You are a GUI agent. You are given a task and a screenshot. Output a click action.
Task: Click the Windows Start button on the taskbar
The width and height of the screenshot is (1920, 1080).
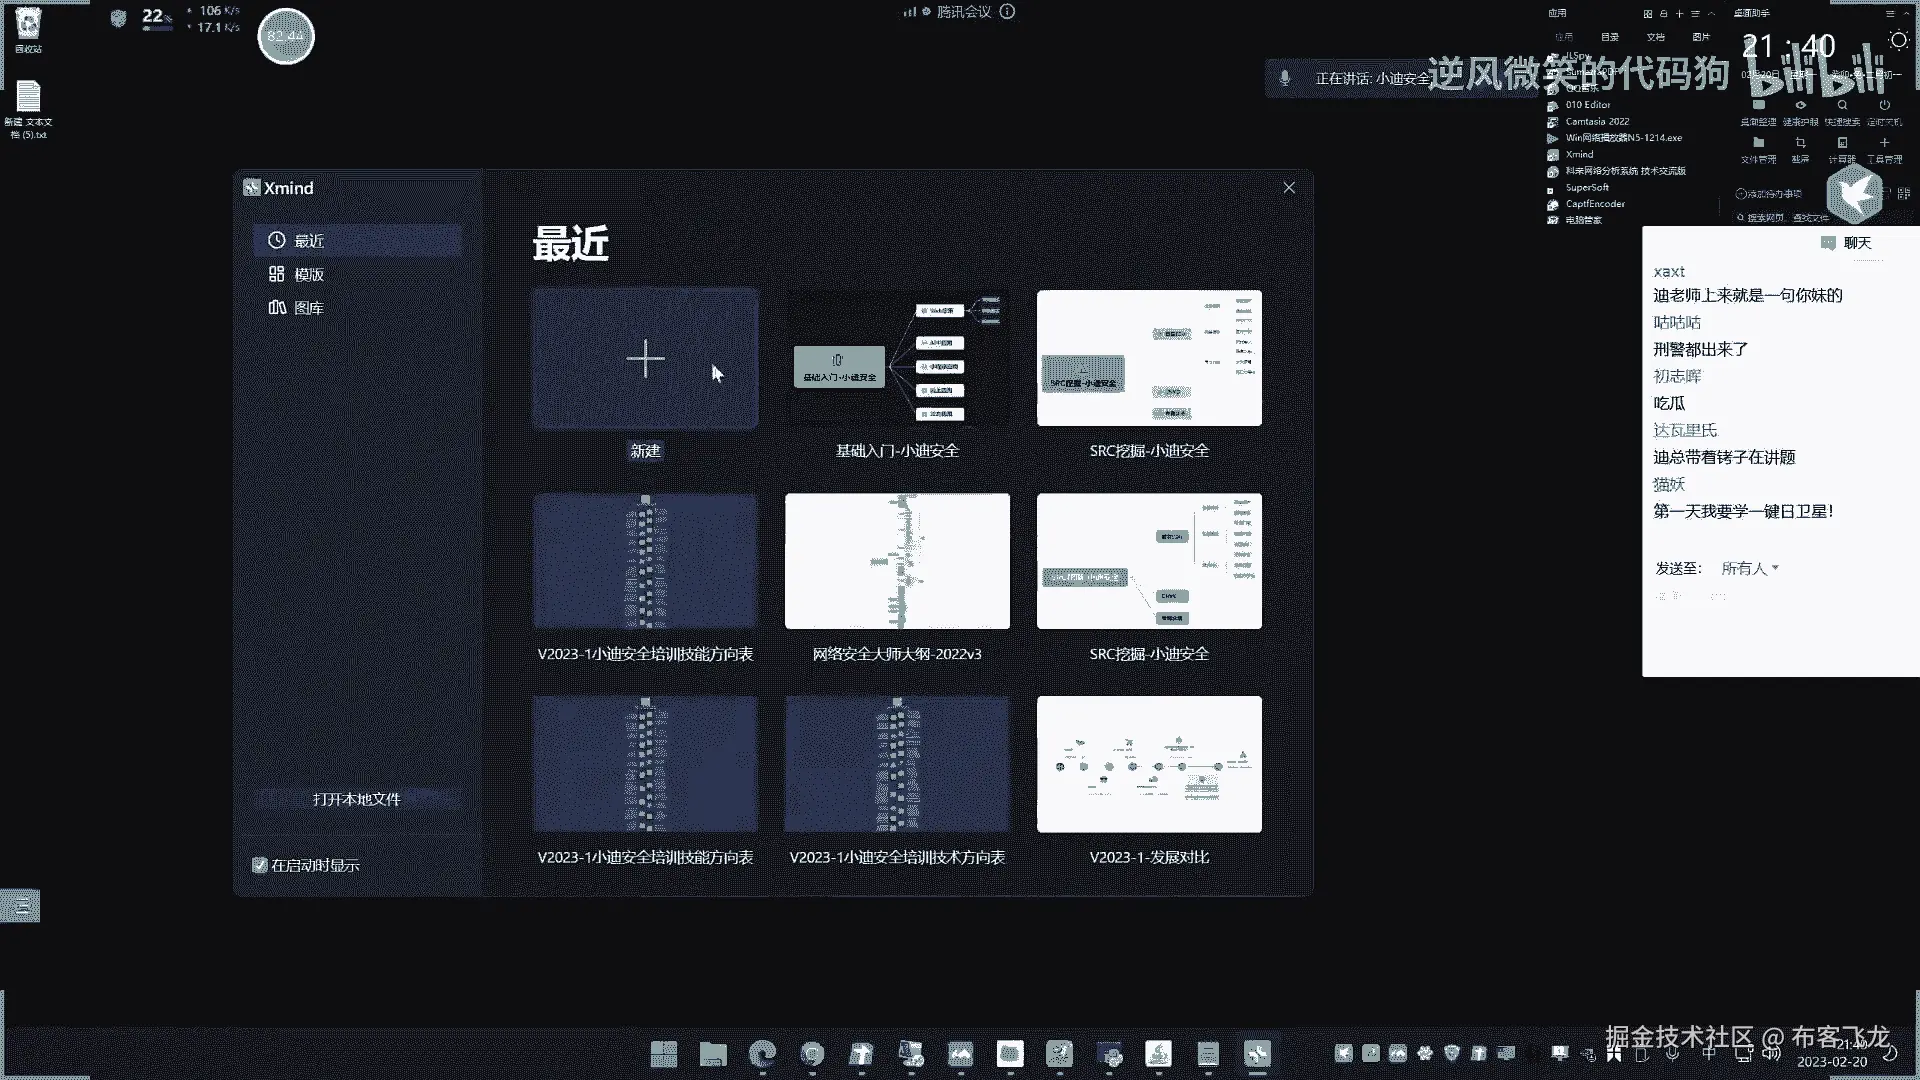click(x=663, y=1054)
